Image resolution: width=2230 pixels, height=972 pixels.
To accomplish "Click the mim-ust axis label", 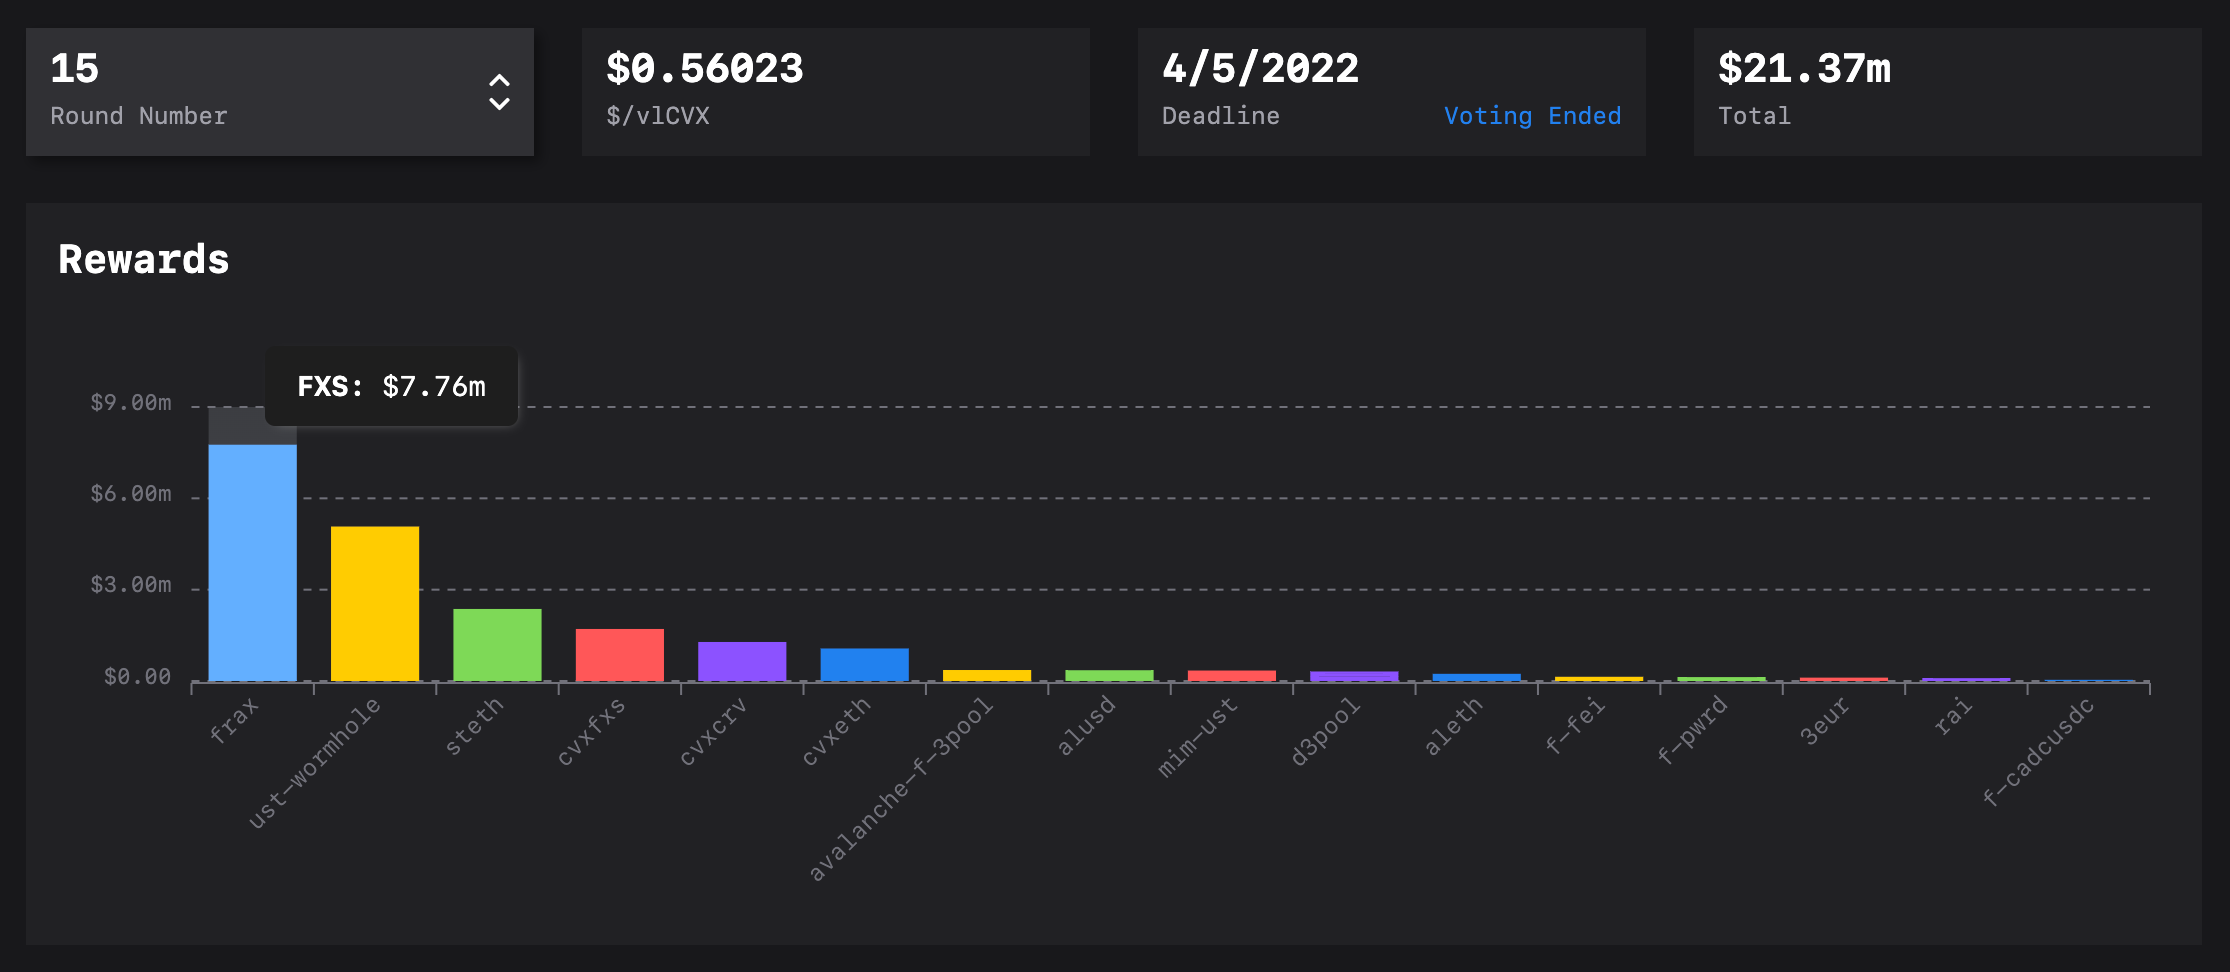I will pos(1197,737).
